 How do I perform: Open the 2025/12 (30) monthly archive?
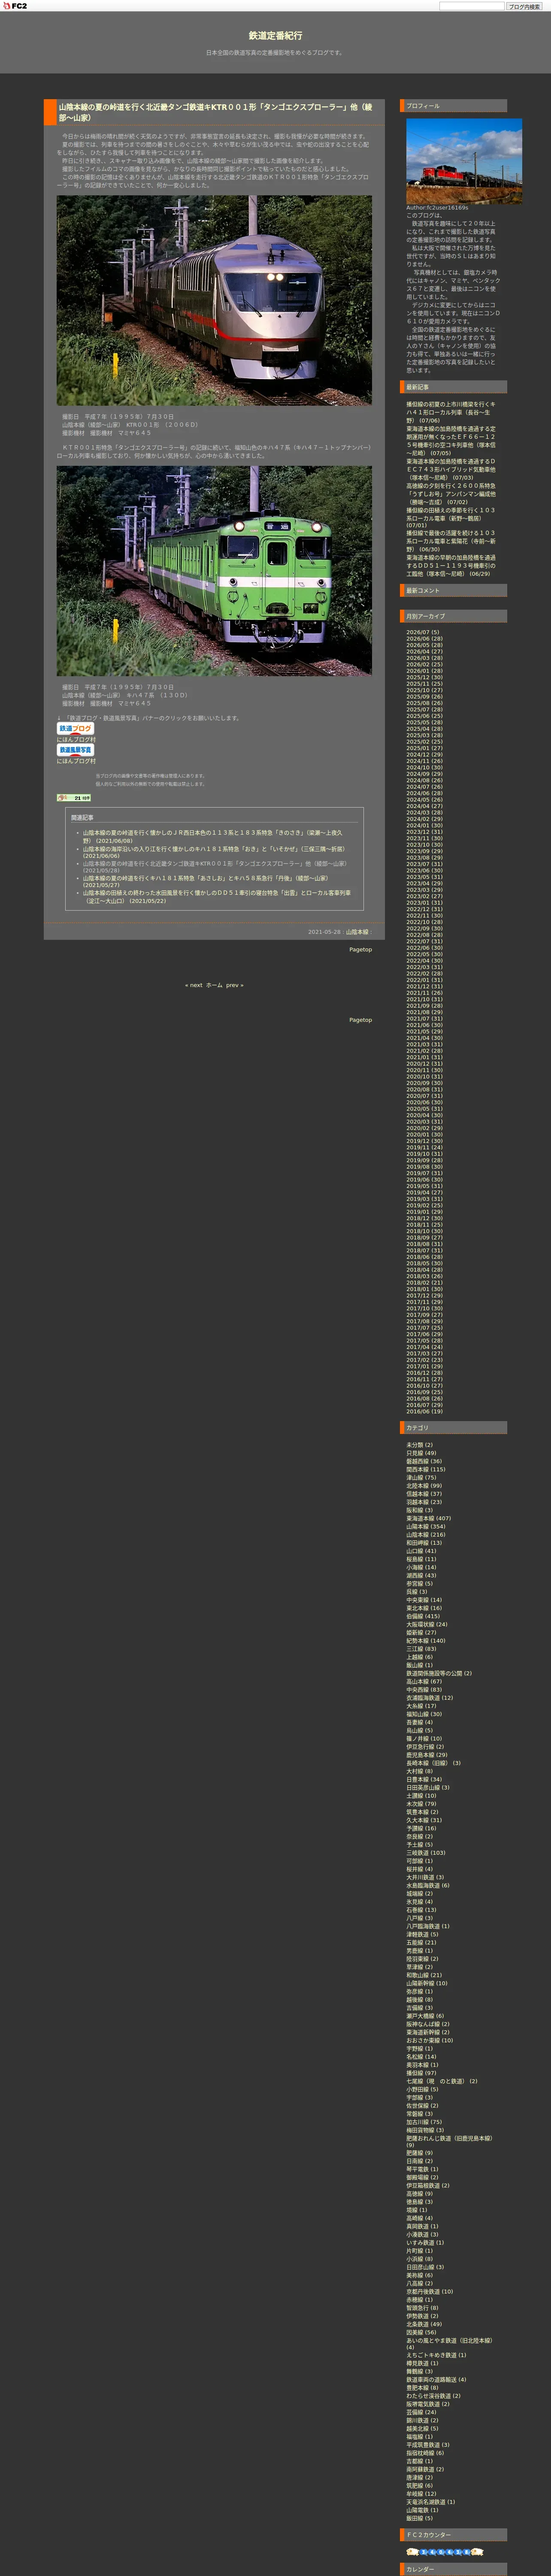pos(424,677)
